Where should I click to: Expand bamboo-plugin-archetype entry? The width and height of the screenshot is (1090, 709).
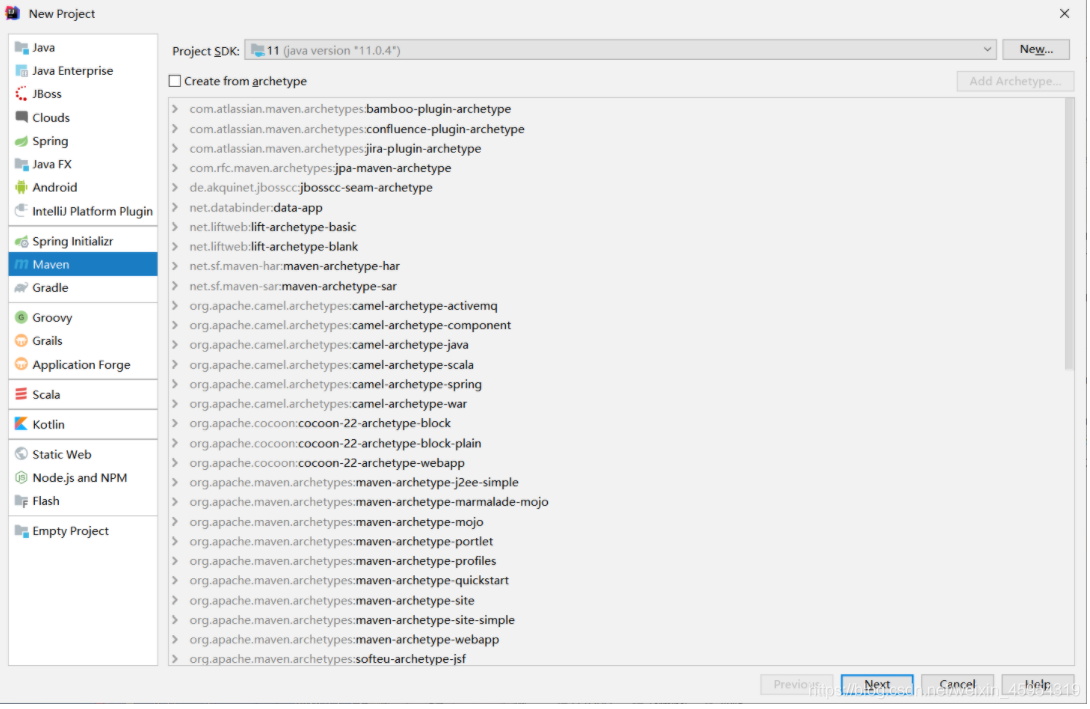(x=175, y=109)
